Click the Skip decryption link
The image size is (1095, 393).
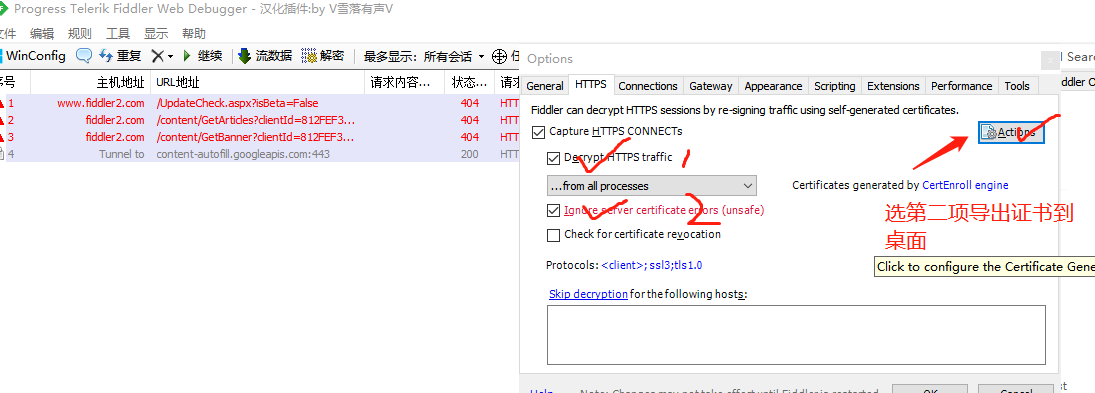pyautogui.click(x=588, y=294)
